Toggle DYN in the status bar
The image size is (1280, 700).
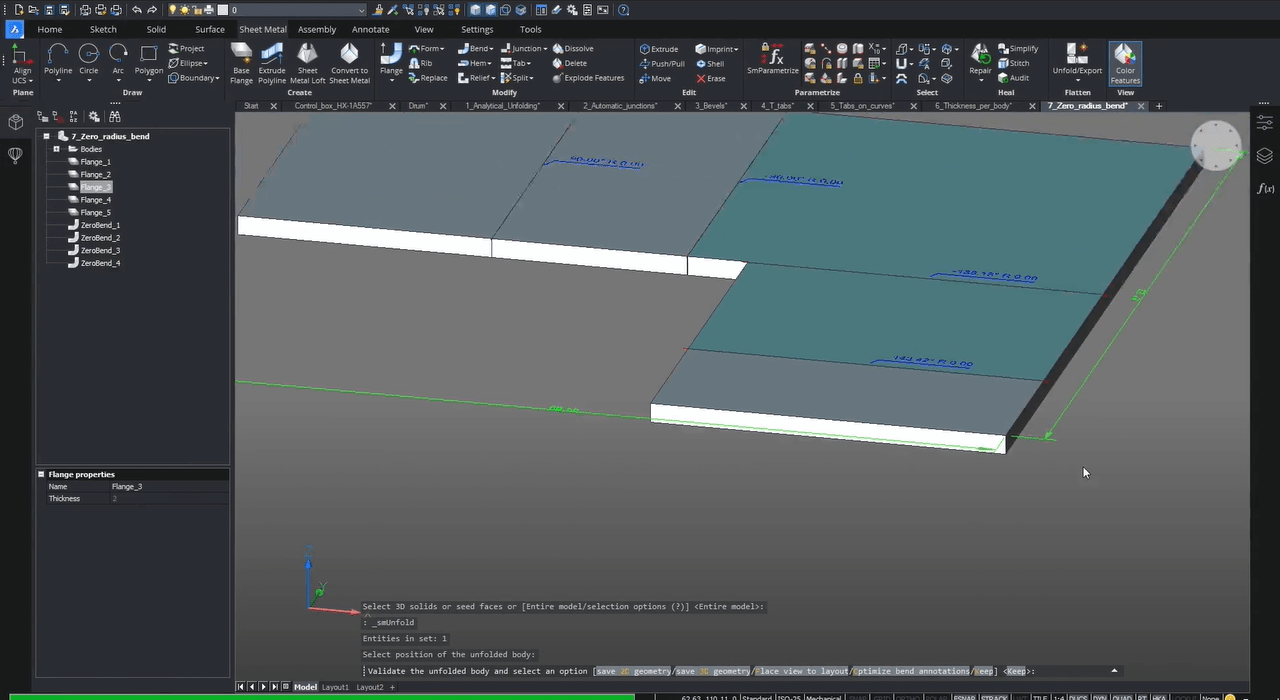pyautogui.click(x=1100, y=698)
